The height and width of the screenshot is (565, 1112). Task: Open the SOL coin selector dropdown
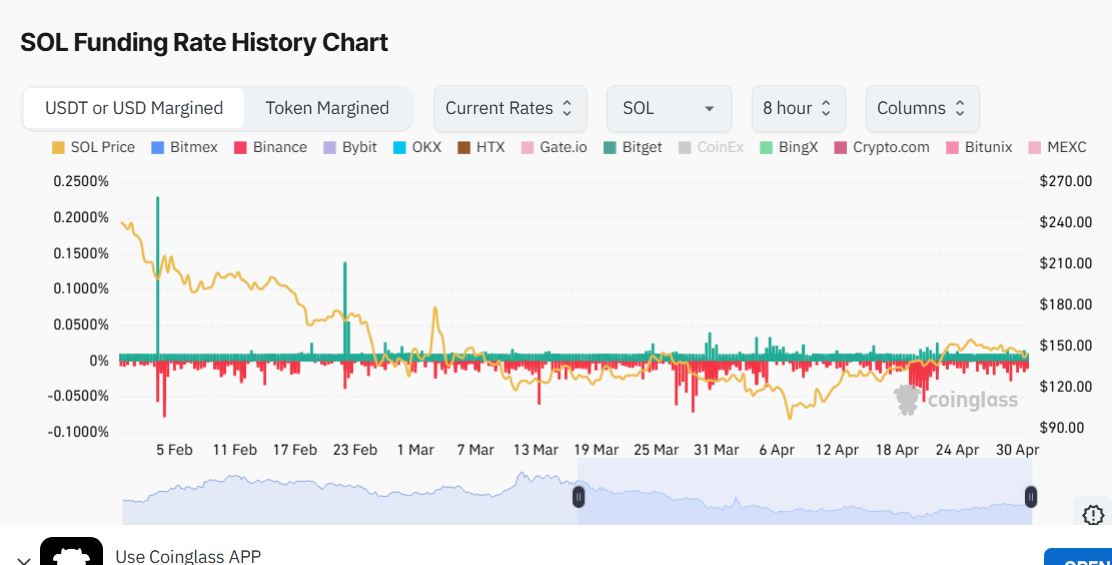(x=669, y=108)
